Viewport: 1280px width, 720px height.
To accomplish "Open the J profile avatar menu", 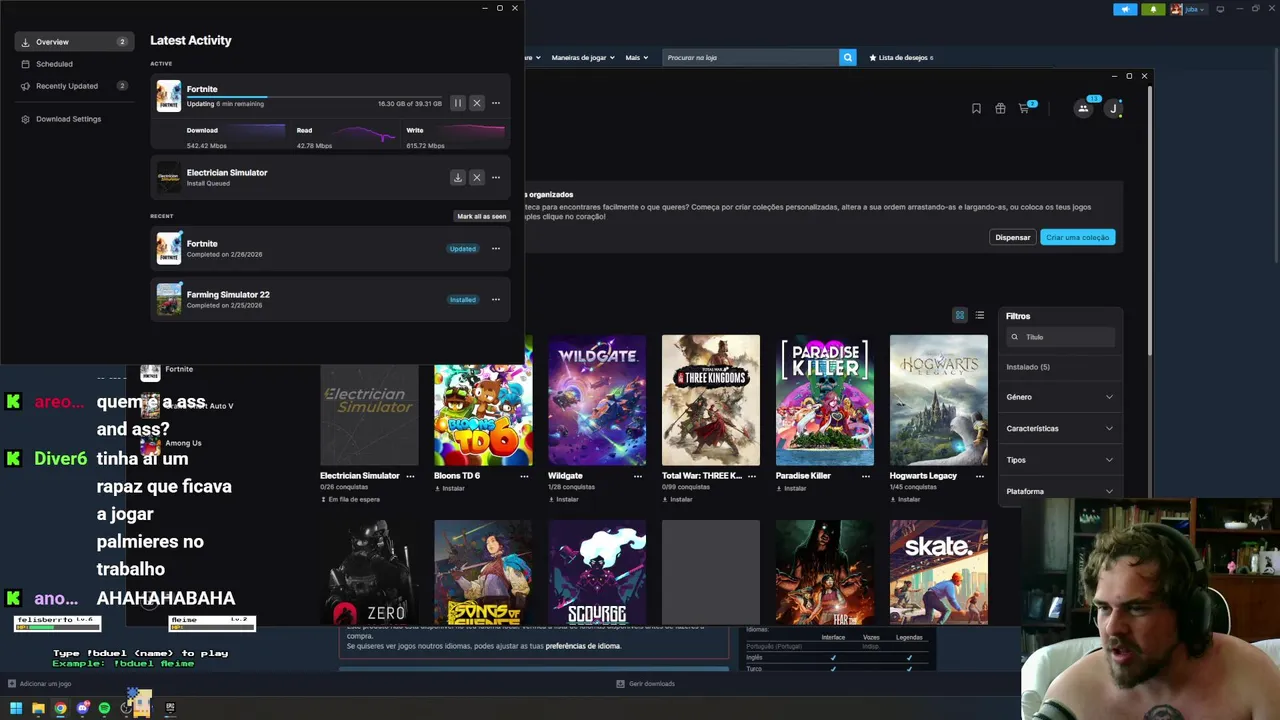I will tap(1113, 108).
